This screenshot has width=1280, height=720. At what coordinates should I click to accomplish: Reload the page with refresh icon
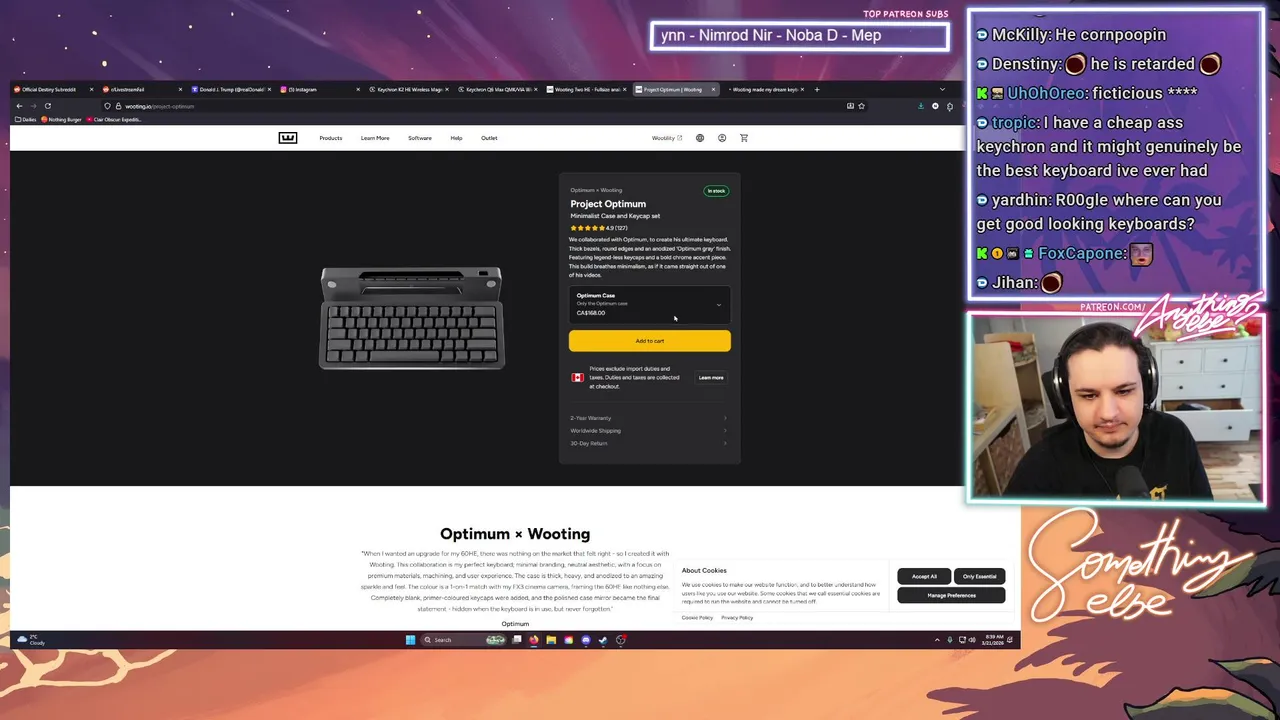47,106
